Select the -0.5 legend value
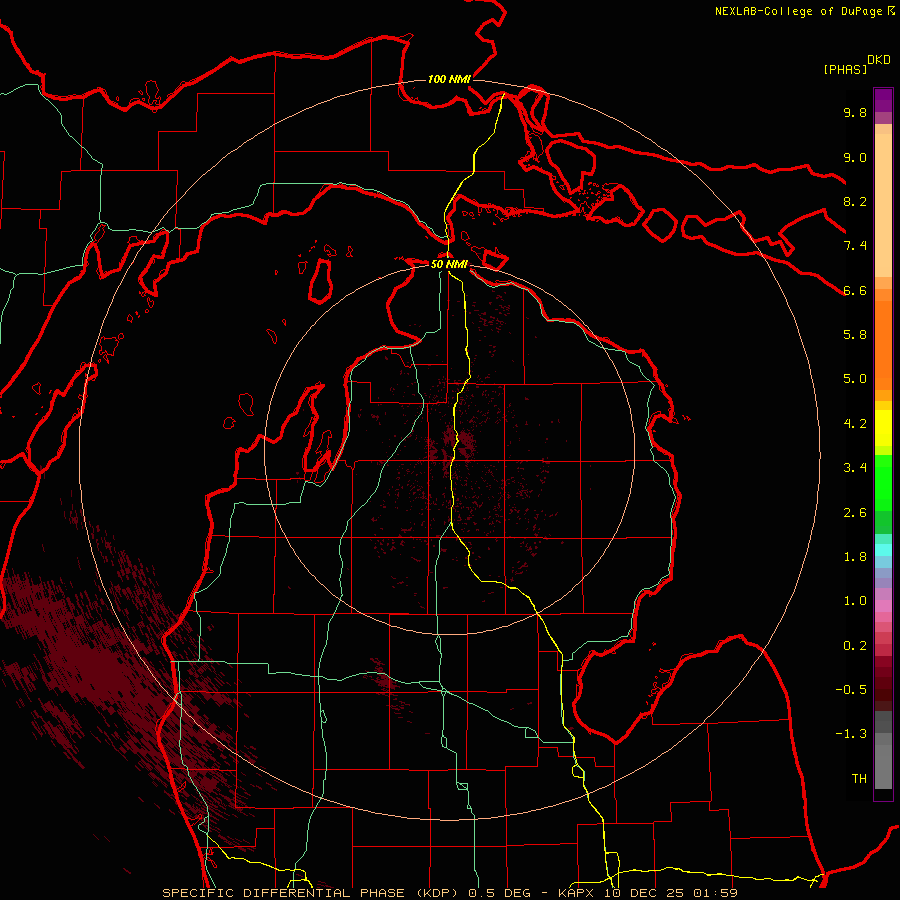This screenshot has height=900, width=900. pyautogui.click(x=851, y=690)
